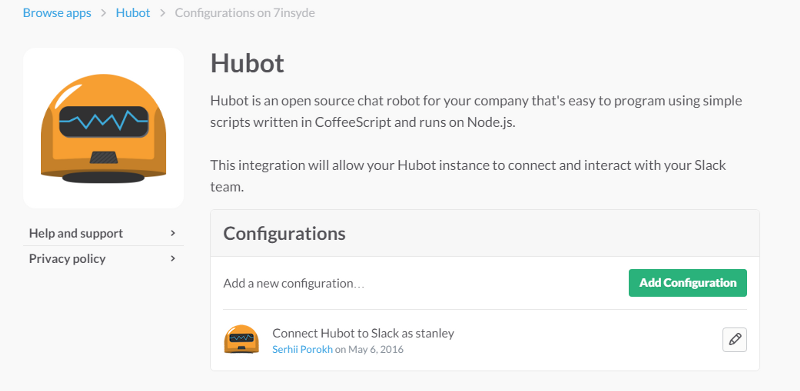
Task: Go to Browse apps breadcrumb
Action: point(57,13)
